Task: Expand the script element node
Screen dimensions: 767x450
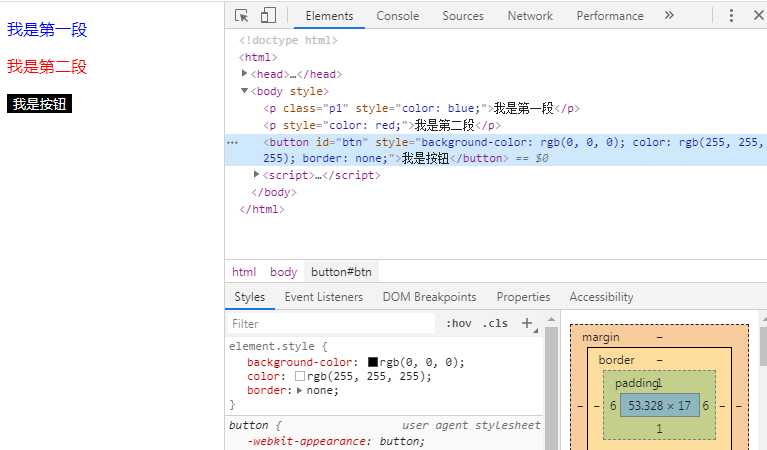Action: coord(256,174)
